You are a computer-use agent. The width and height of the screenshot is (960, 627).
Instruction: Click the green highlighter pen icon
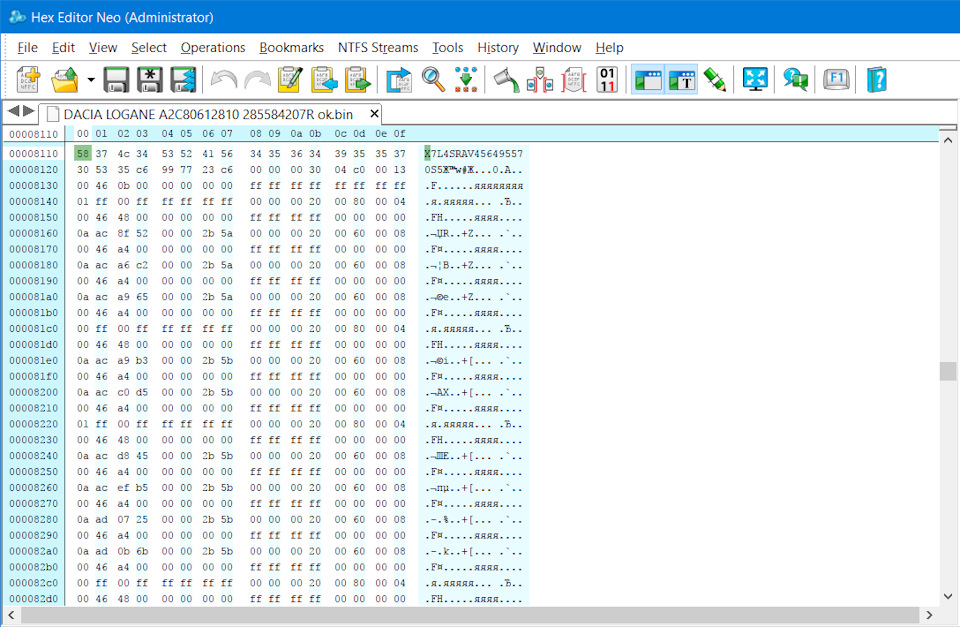(x=714, y=80)
